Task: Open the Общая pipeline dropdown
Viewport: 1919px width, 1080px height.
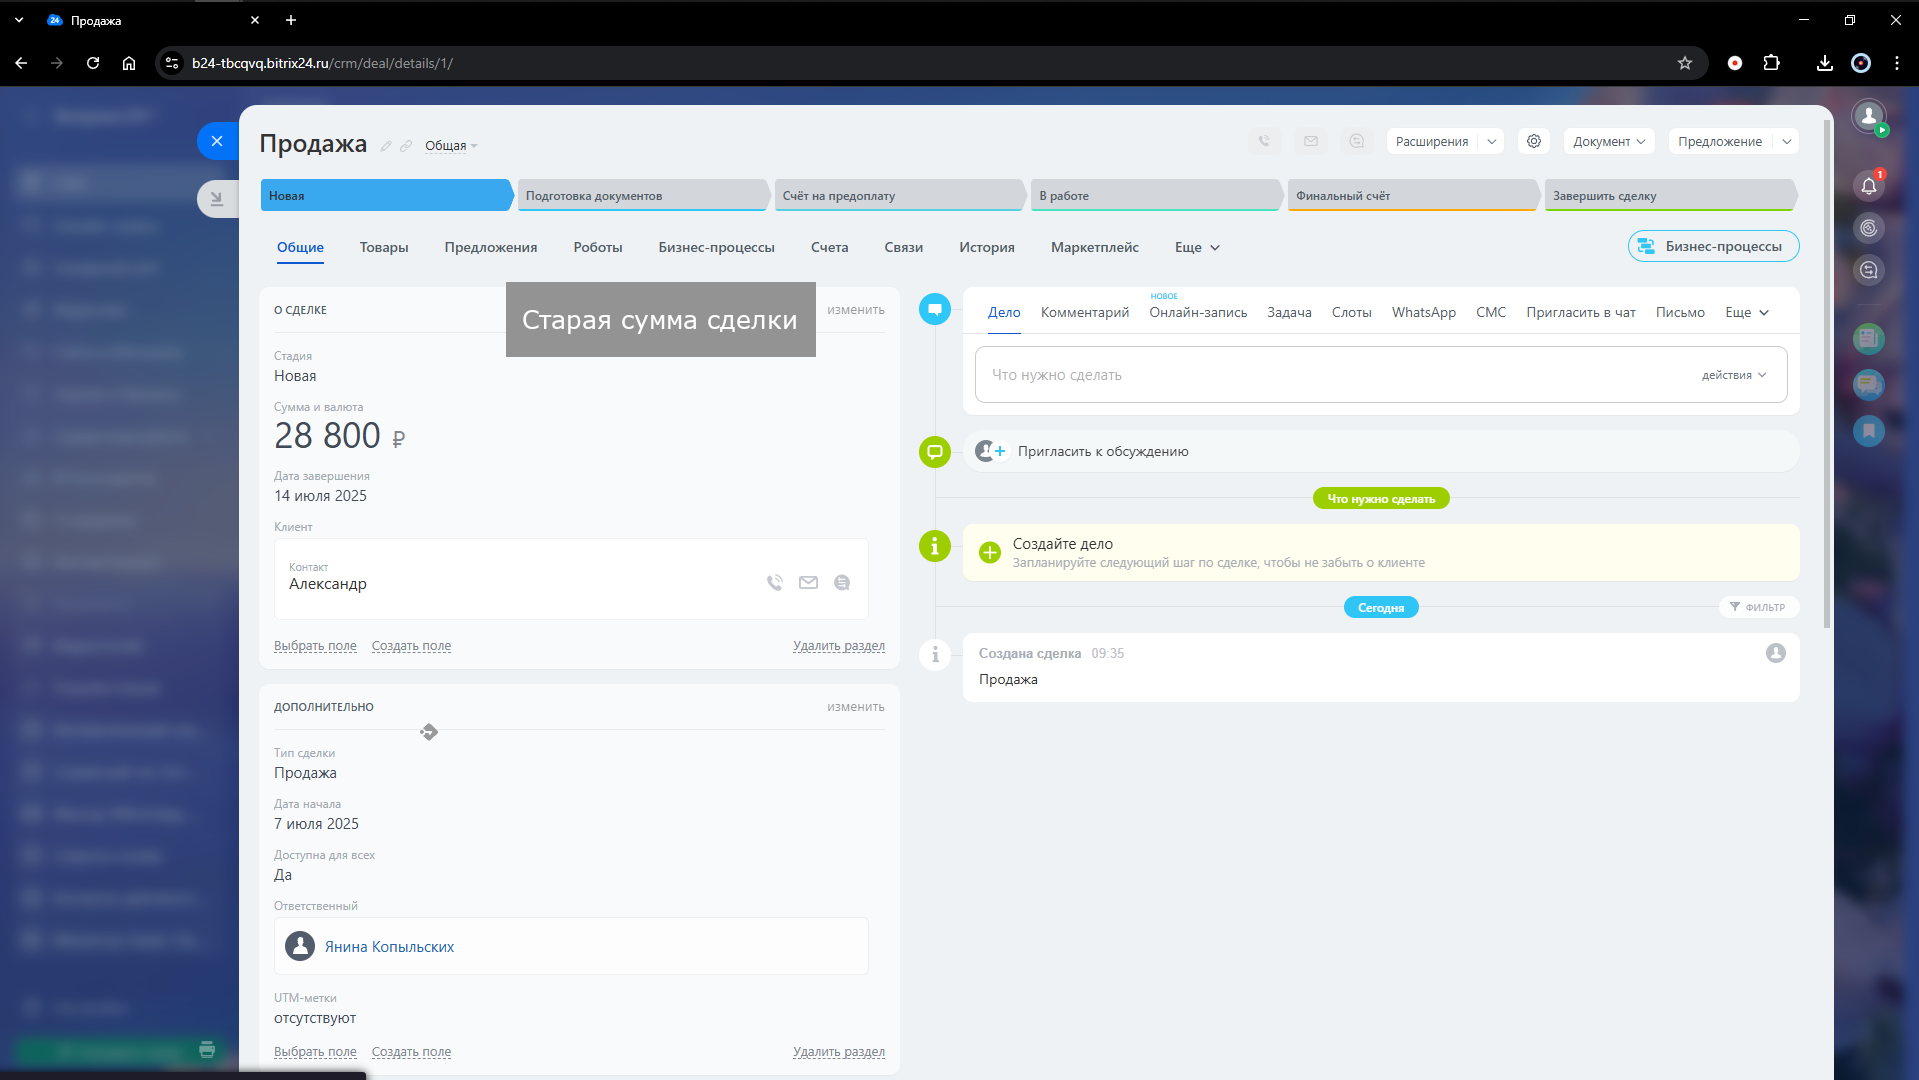Action: tap(451, 146)
